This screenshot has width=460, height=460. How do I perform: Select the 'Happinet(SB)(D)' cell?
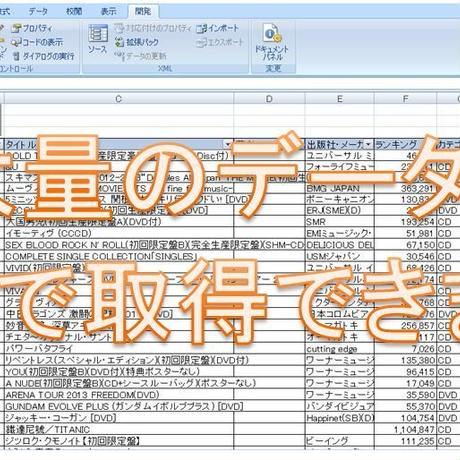tap(340, 418)
